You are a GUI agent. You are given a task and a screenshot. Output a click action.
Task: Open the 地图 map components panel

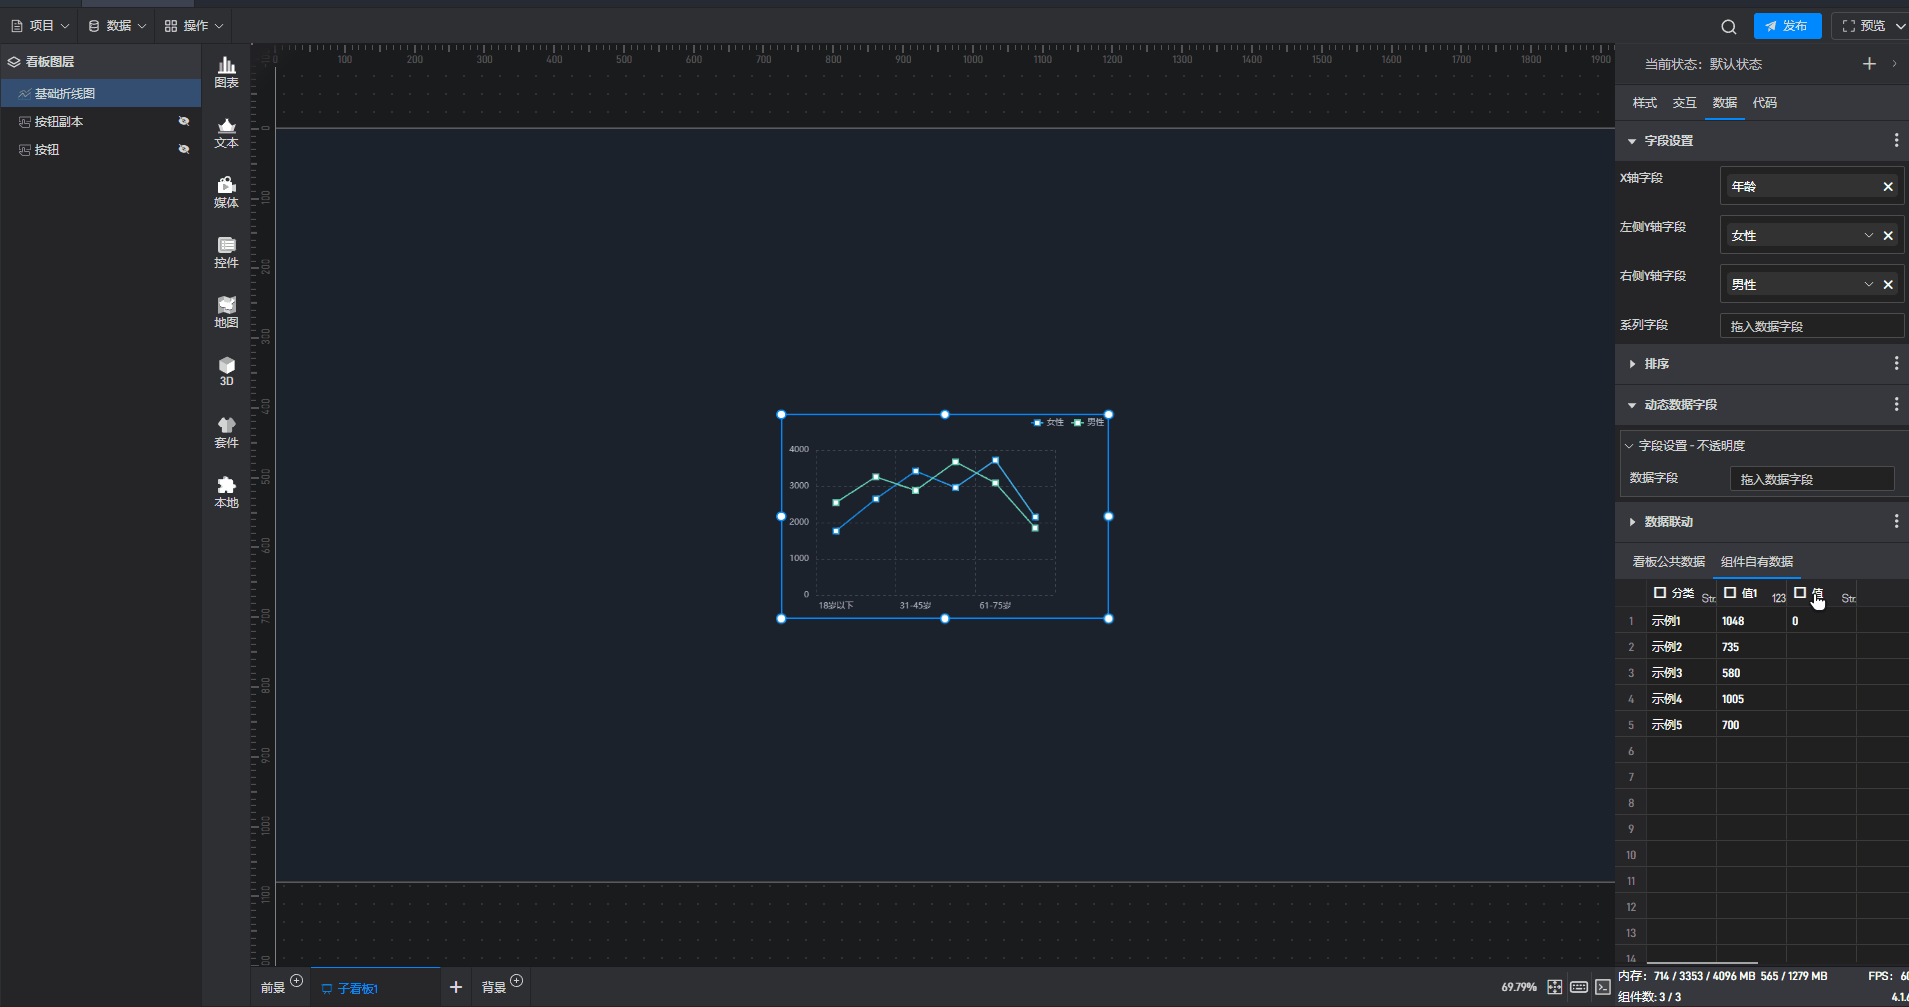tap(227, 312)
